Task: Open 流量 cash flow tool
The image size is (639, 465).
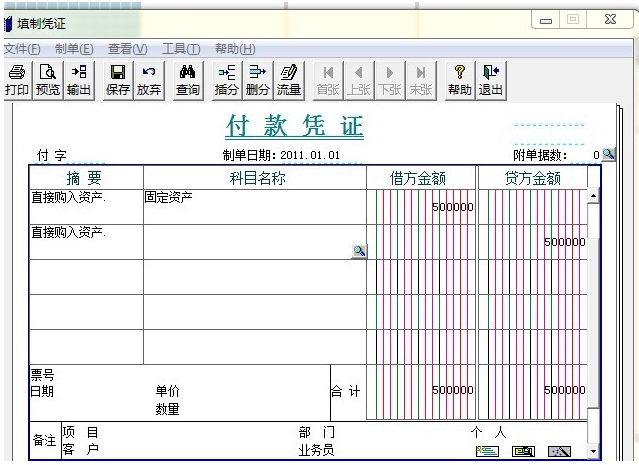Action: click(289, 80)
